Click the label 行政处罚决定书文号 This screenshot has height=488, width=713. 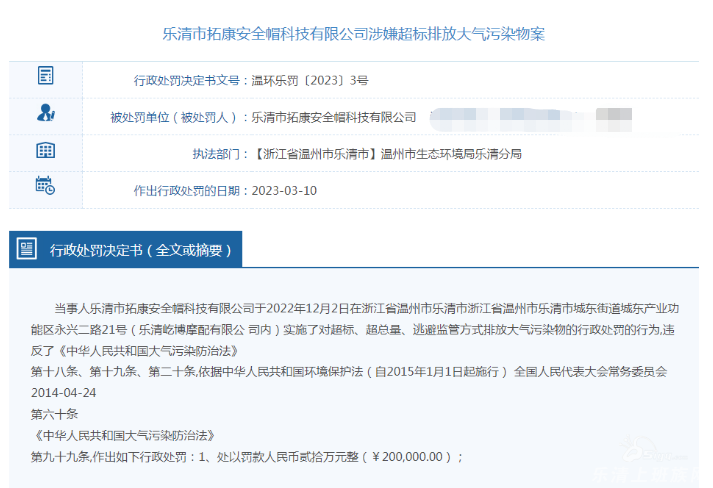click(187, 80)
